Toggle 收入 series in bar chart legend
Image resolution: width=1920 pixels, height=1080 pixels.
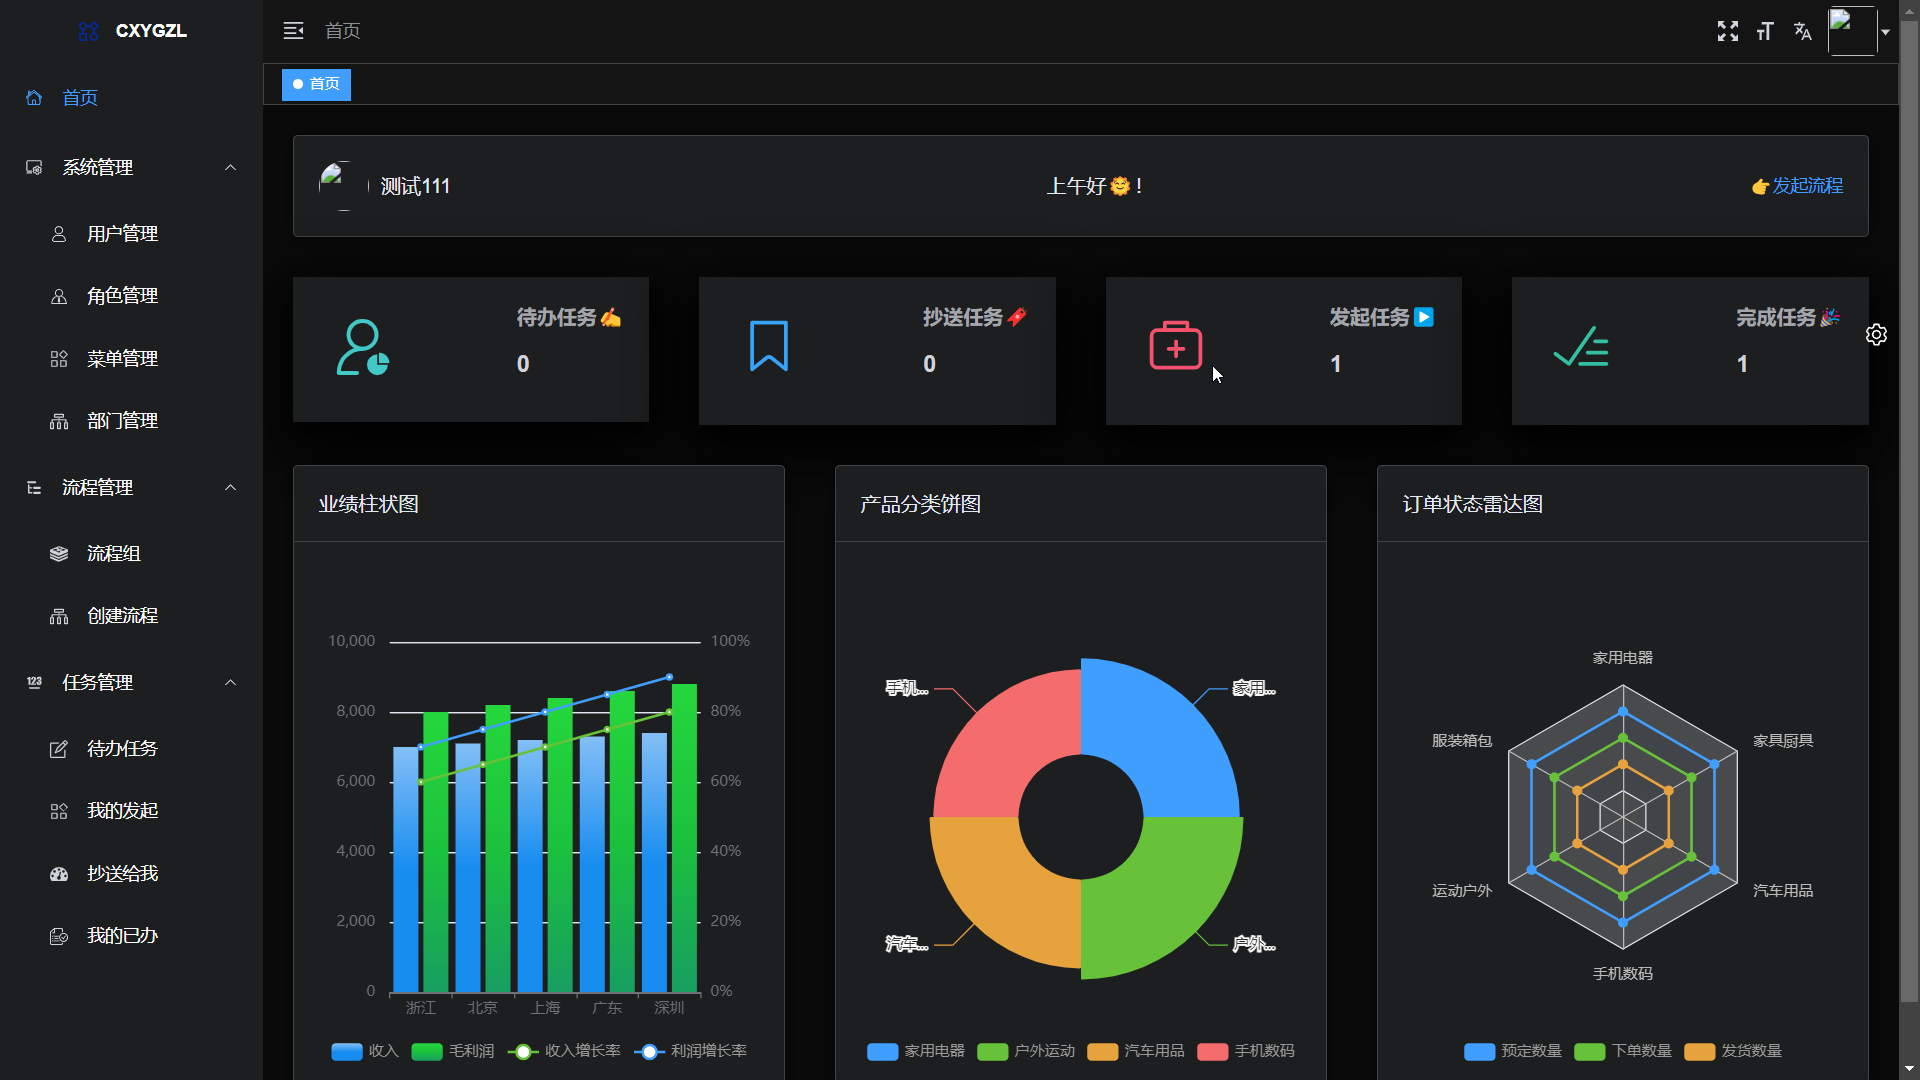coord(365,1051)
